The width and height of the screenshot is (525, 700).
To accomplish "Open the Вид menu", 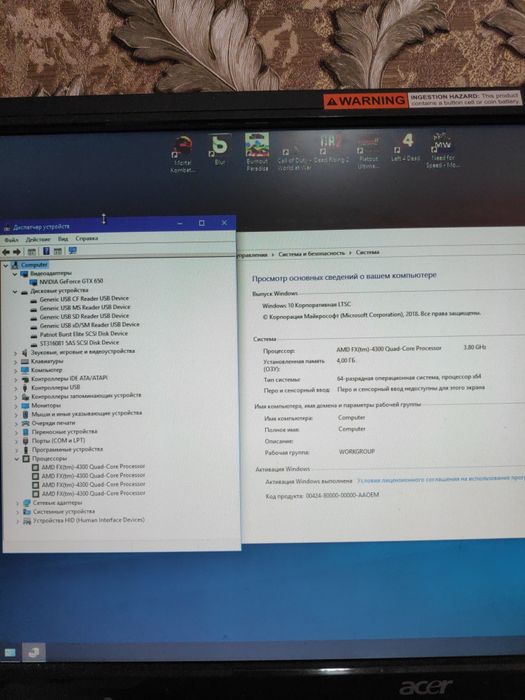I will click(63, 239).
